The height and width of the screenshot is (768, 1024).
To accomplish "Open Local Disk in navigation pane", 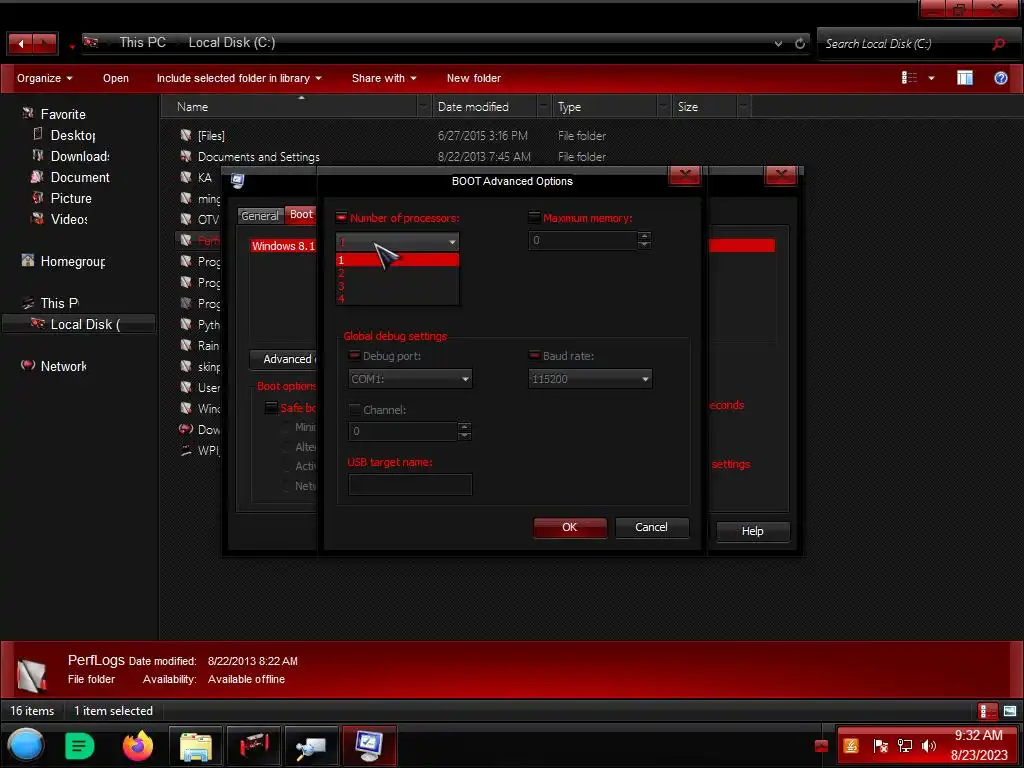I will click(x=78, y=324).
